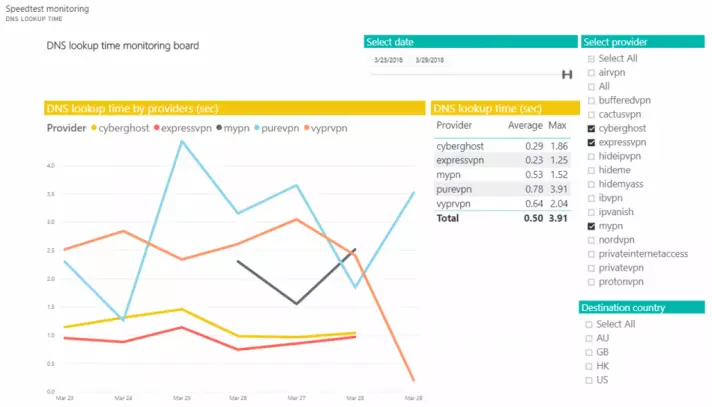Click the end date field 3/29/2018
712x407 pixels.
(429, 60)
